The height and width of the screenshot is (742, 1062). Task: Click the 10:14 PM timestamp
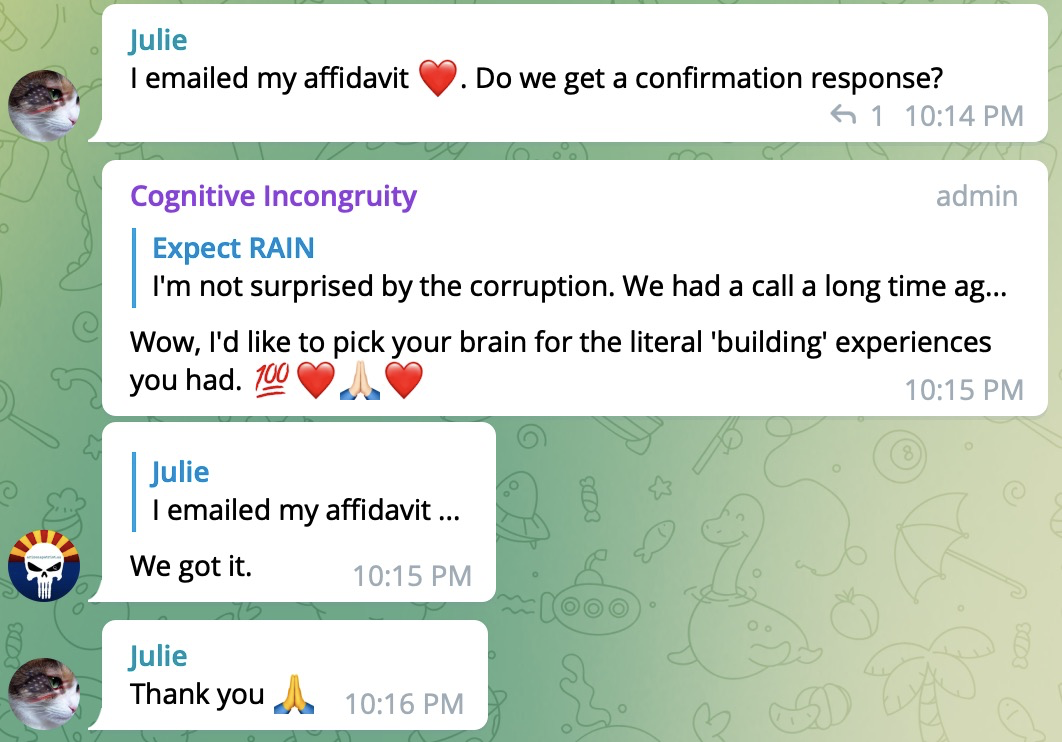[963, 116]
